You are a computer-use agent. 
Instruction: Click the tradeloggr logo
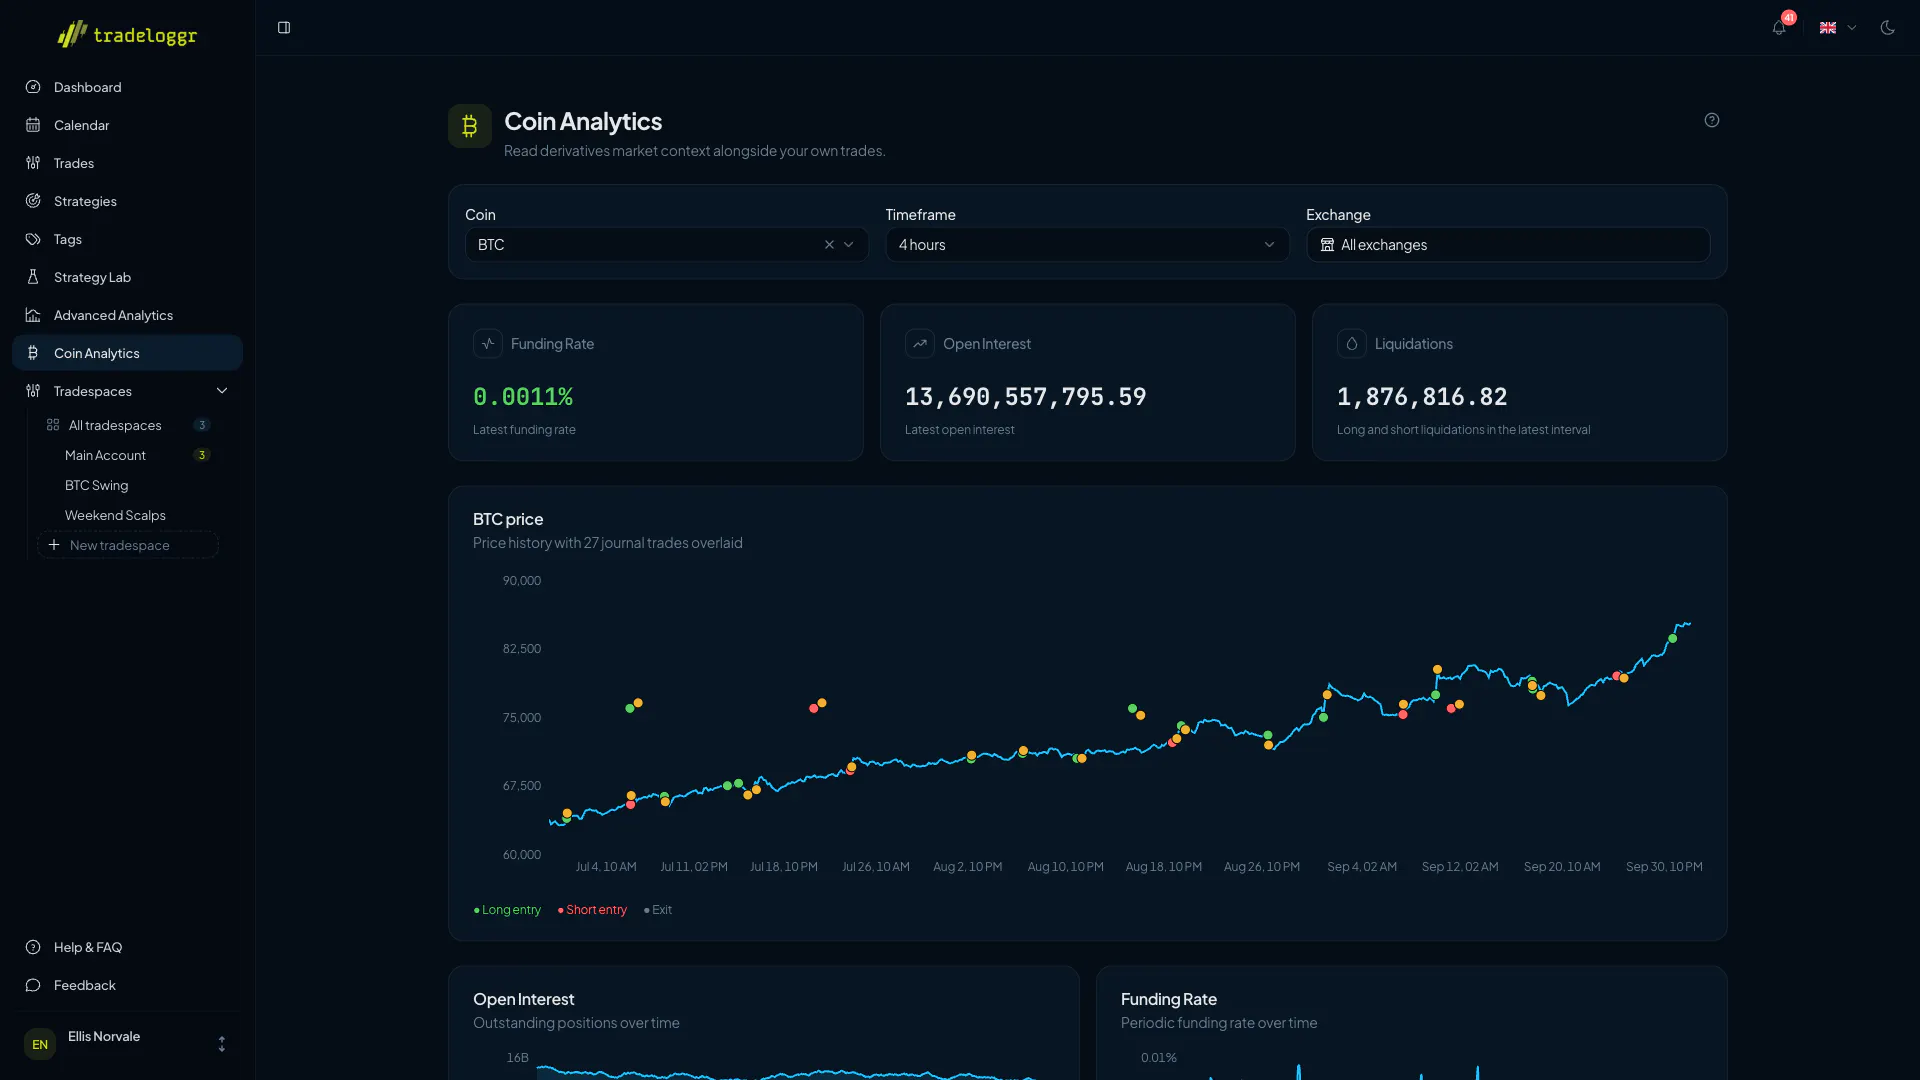[127, 35]
